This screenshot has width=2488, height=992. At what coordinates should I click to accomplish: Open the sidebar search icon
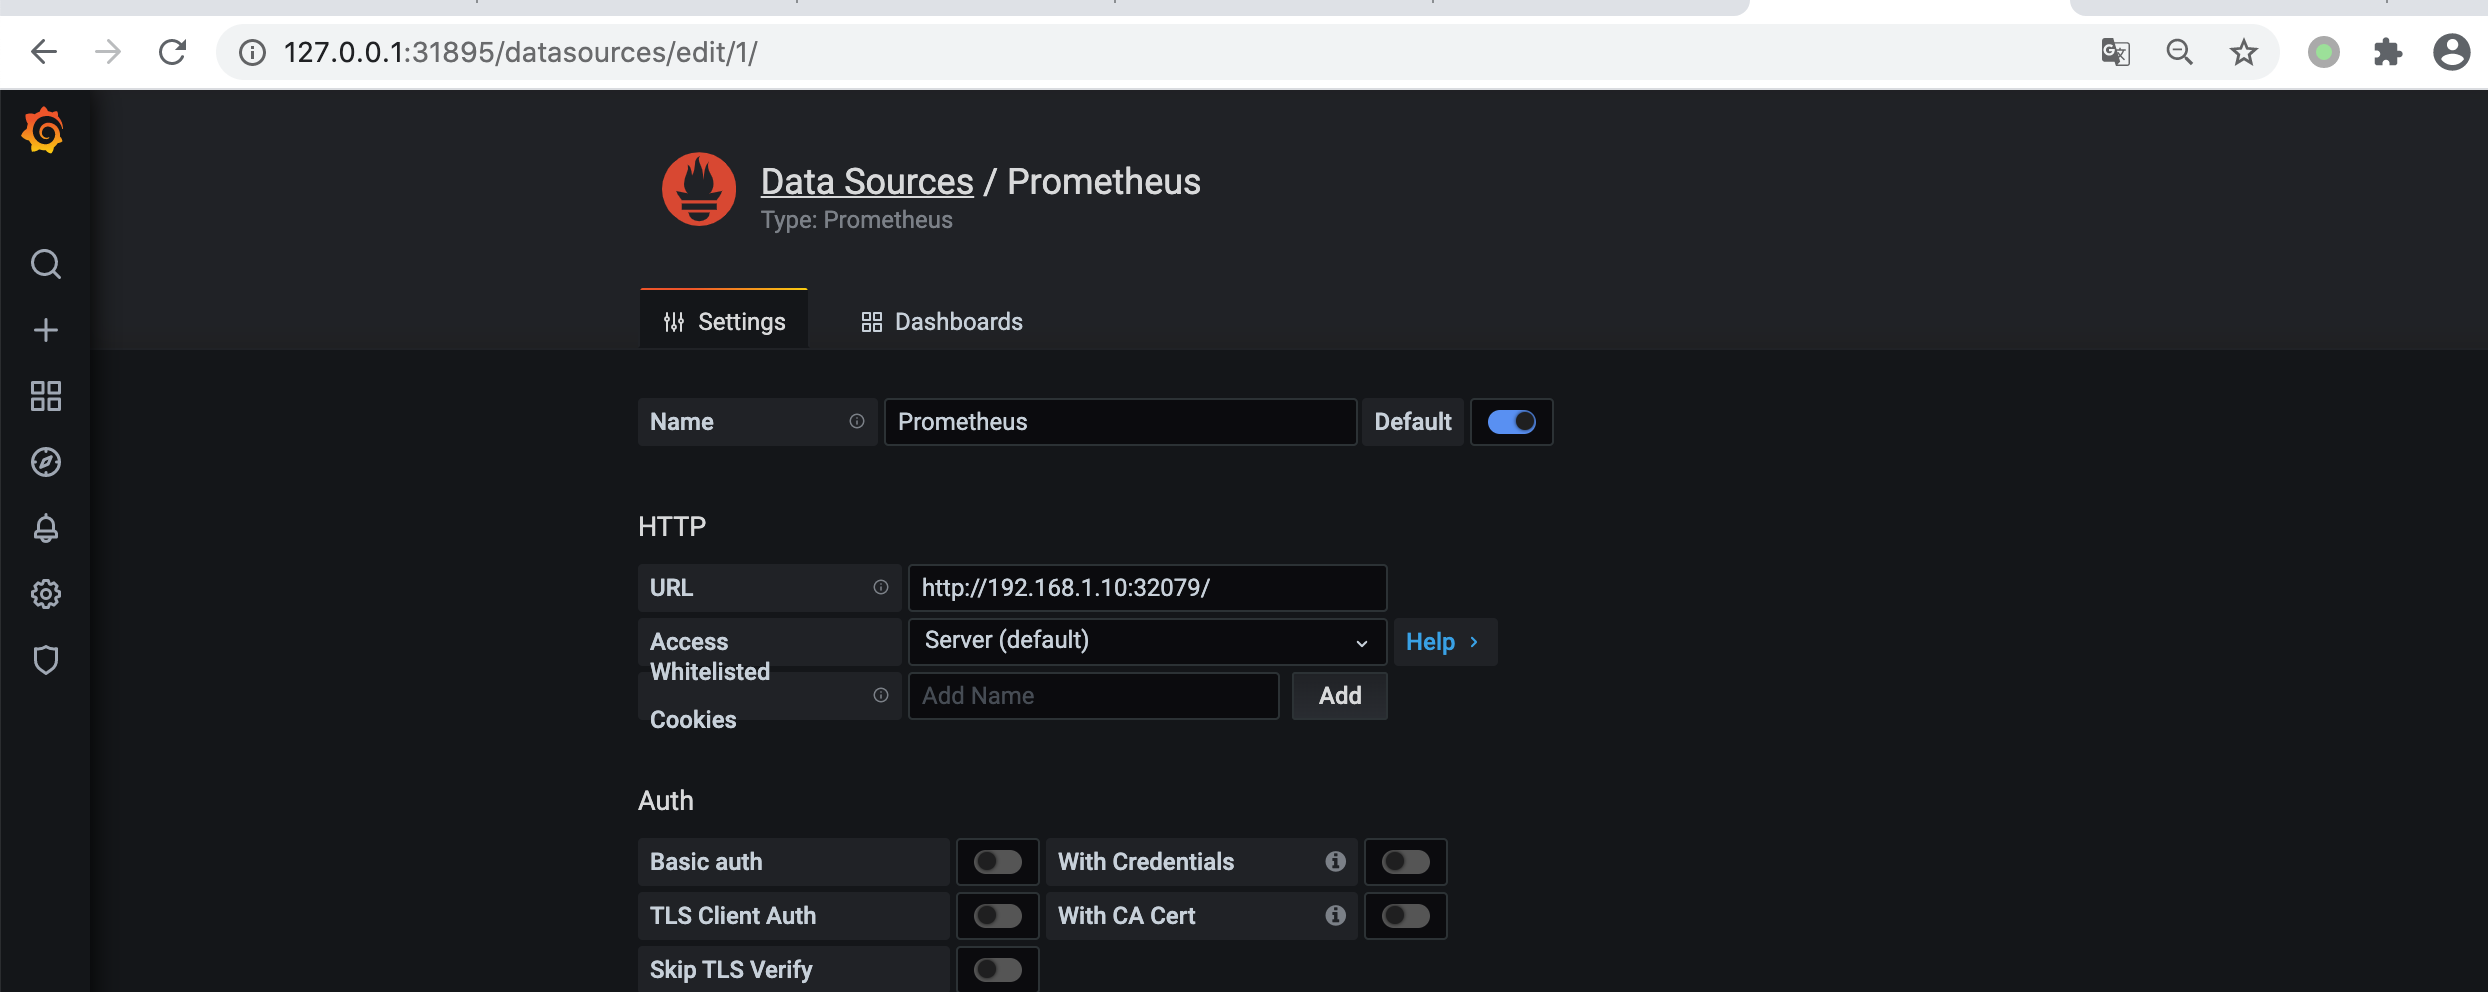[46, 264]
